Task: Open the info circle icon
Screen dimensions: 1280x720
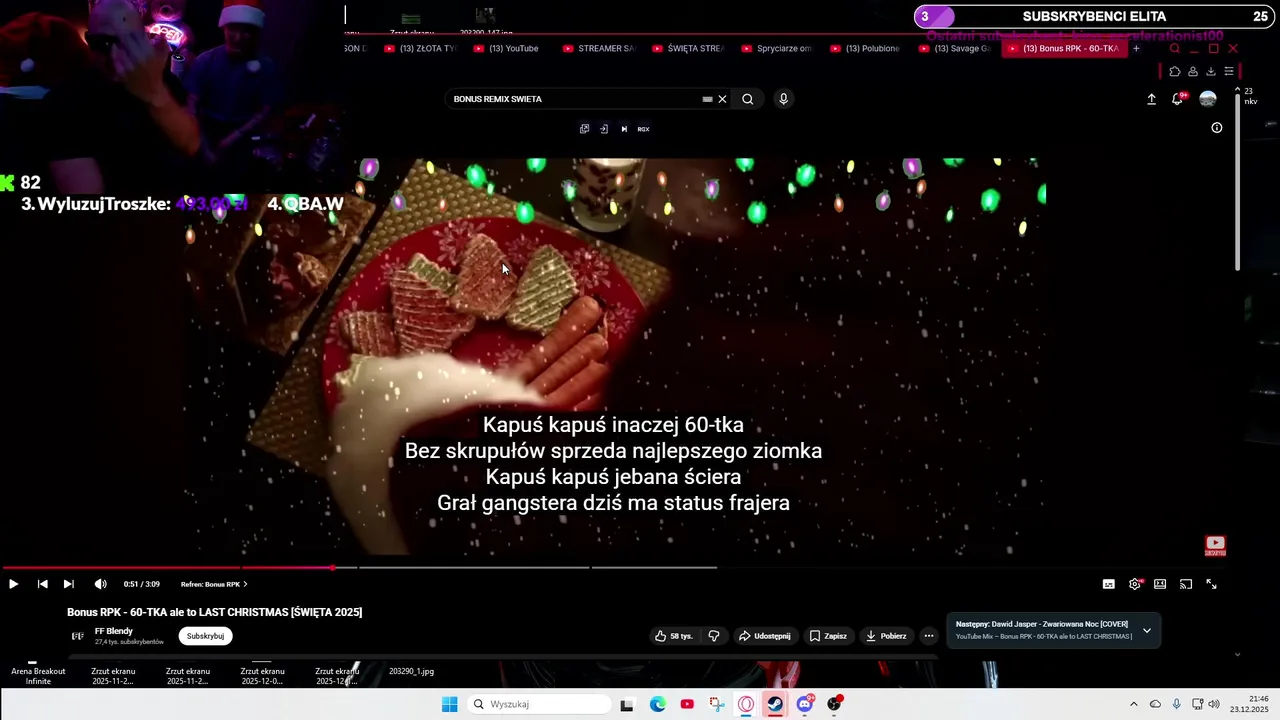Action: point(1217,128)
